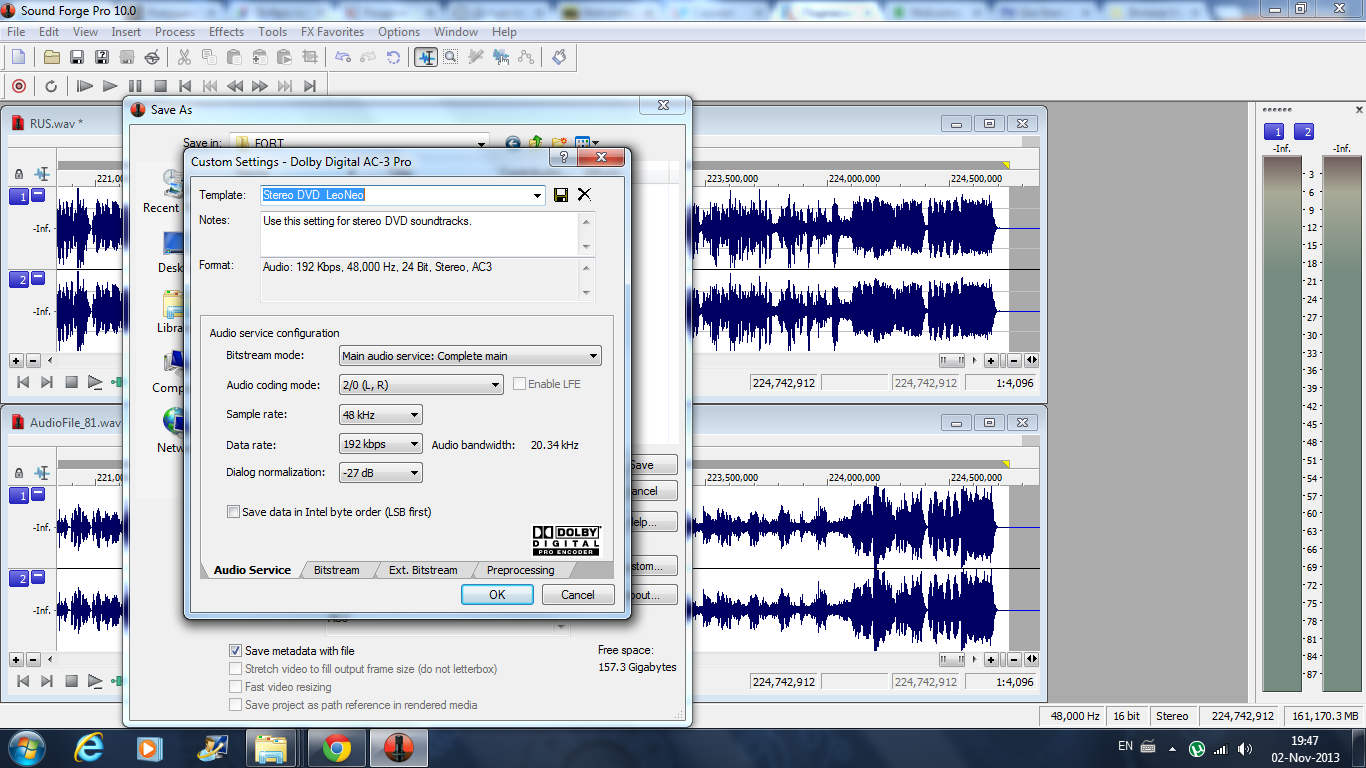1366x768 pixels.
Task: Toggle Fast video resizing checkbox
Action: pyautogui.click(x=236, y=687)
